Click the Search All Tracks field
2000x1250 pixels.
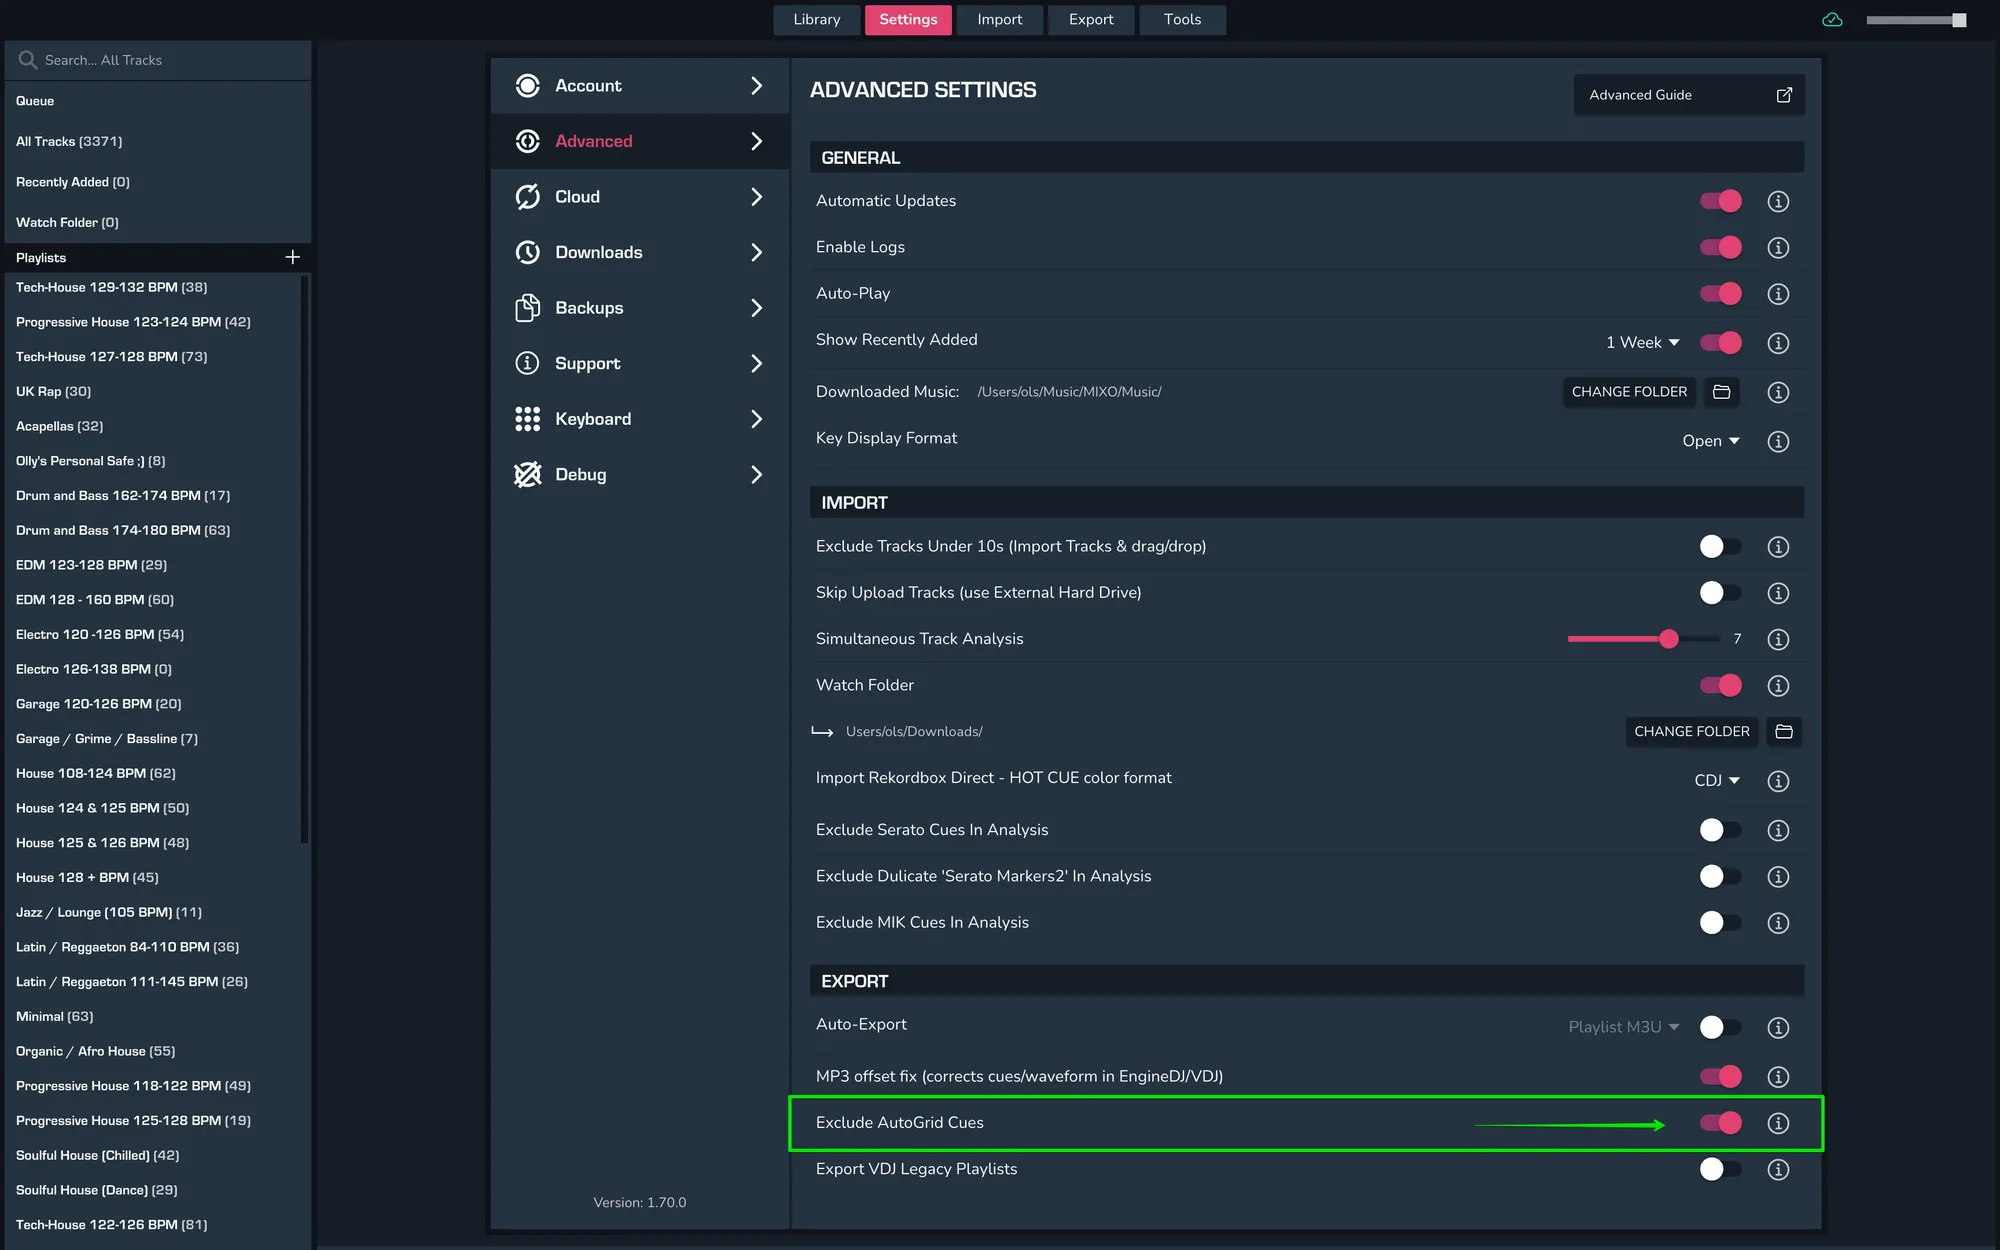coord(157,60)
